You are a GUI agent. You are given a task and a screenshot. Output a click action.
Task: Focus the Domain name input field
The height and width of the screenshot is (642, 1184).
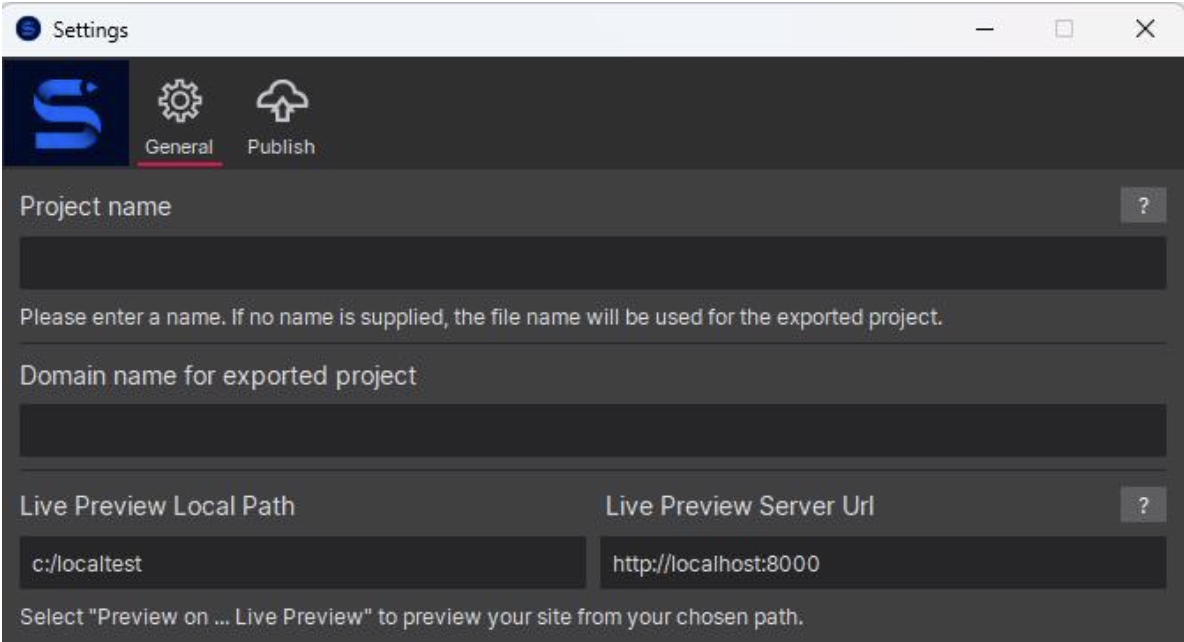click(592, 431)
